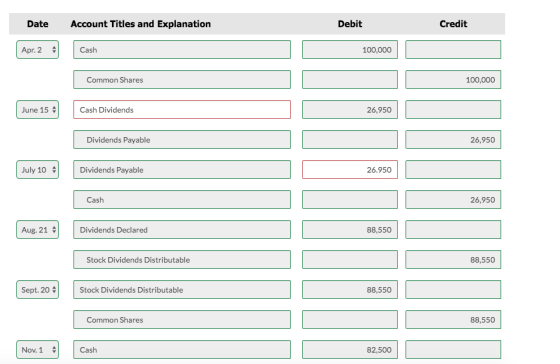Click Common Shares account field below Apr. 2 Cash

click(x=182, y=80)
